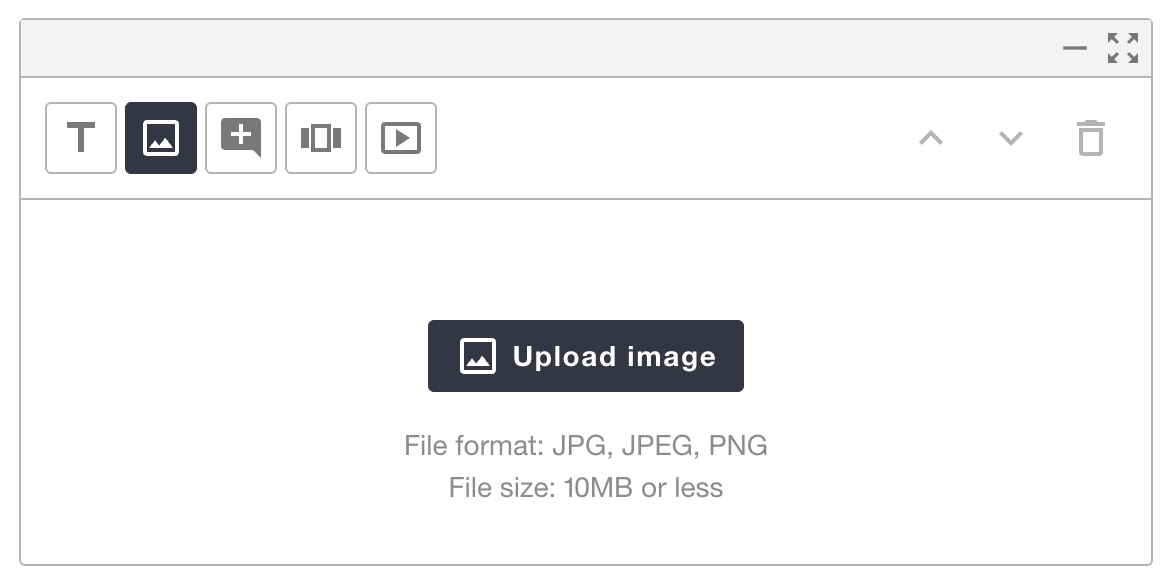This screenshot has height=582, width=1172.
Task: Move block down with the down chevron
Action: (1011, 138)
